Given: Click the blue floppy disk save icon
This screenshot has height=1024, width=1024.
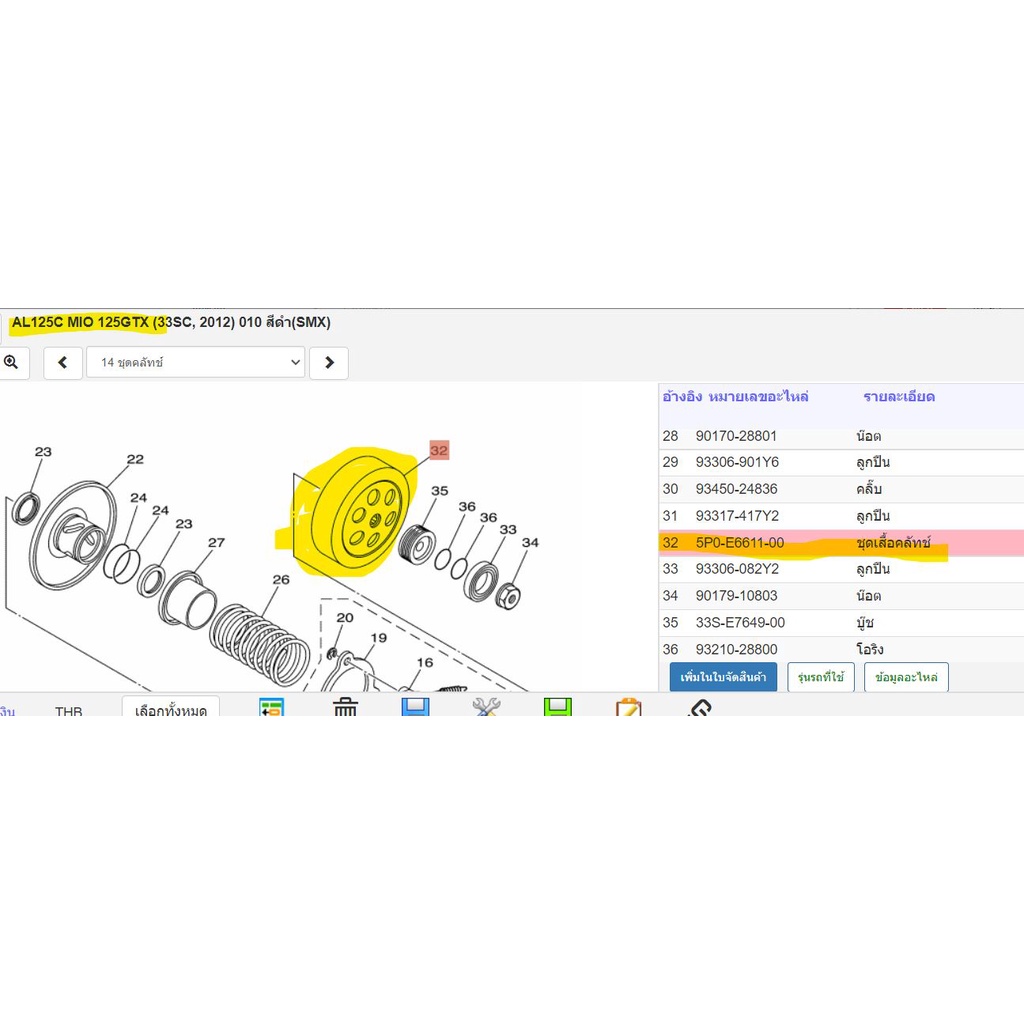Looking at the screenshot, I should coord(415,707).
